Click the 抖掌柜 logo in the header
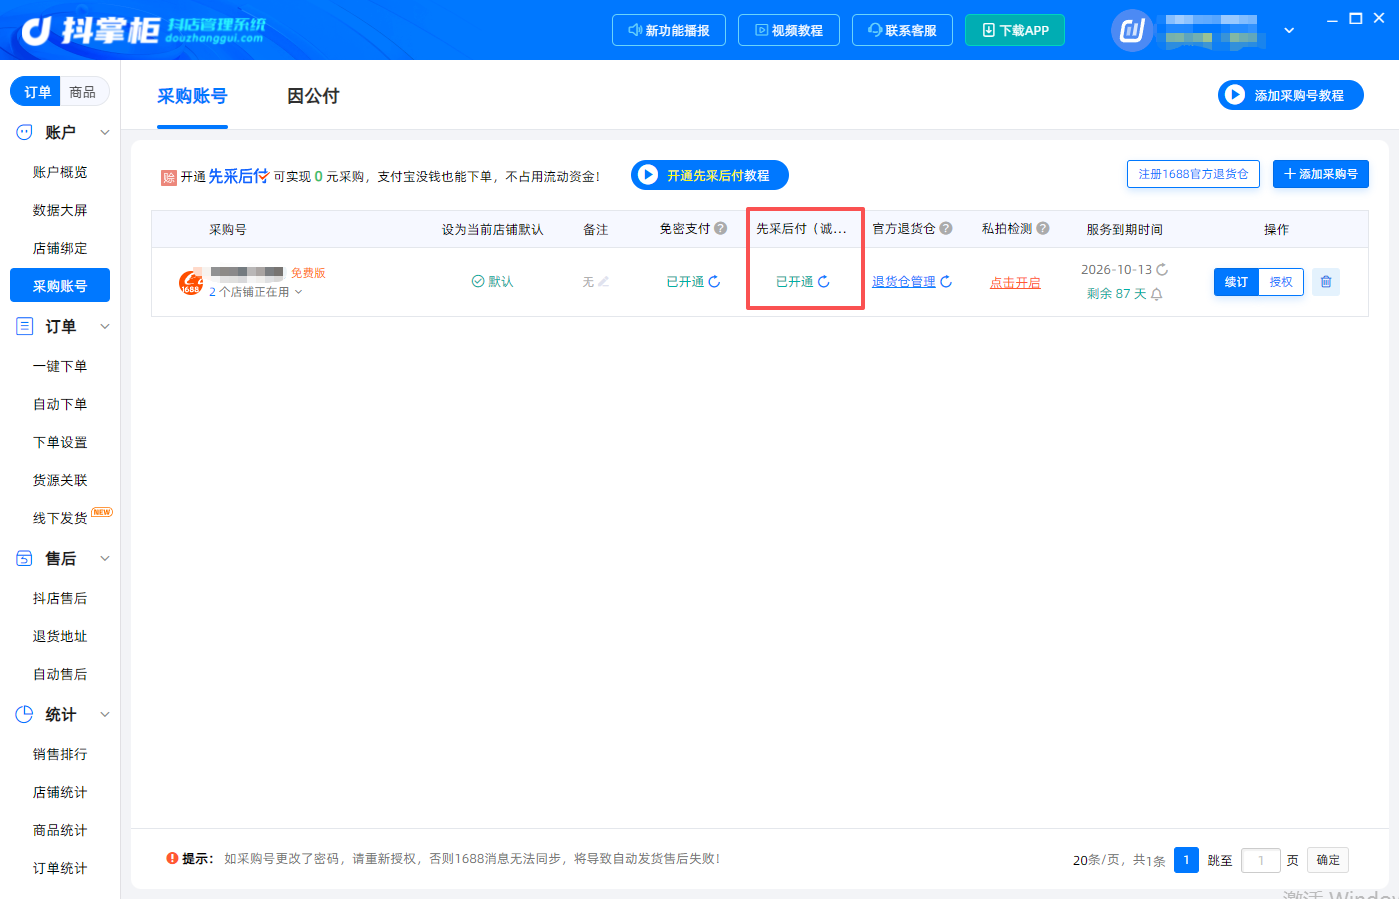Screen dimensions: 1399x899 (x=143, y=30)
